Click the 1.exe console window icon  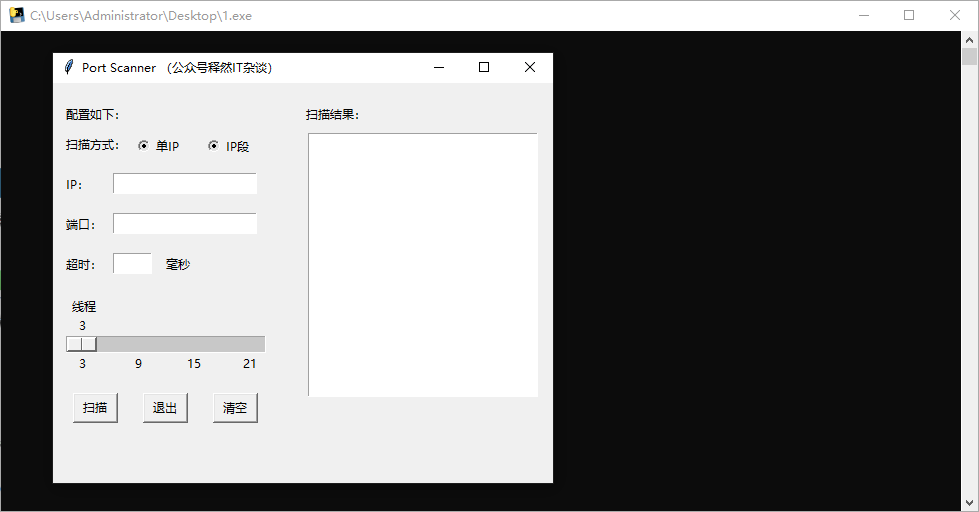tap(16, 15)
